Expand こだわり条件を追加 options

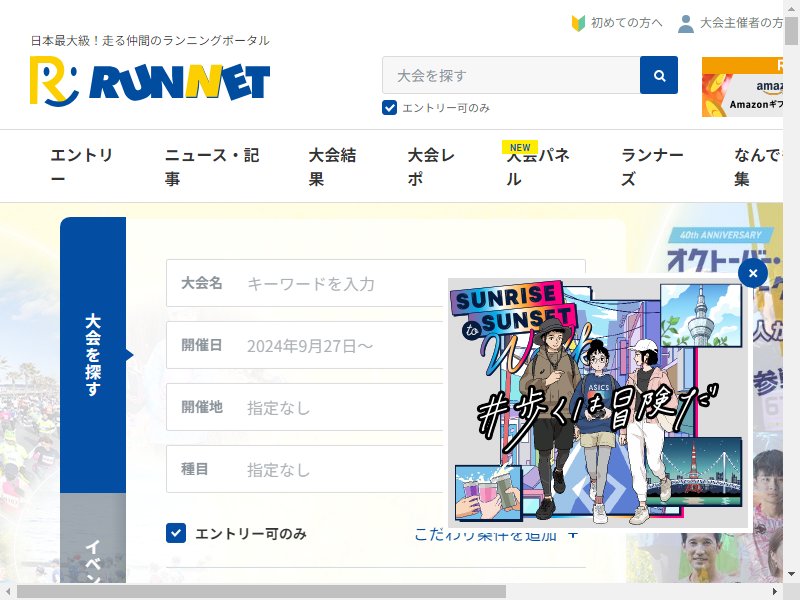[496, 534]
